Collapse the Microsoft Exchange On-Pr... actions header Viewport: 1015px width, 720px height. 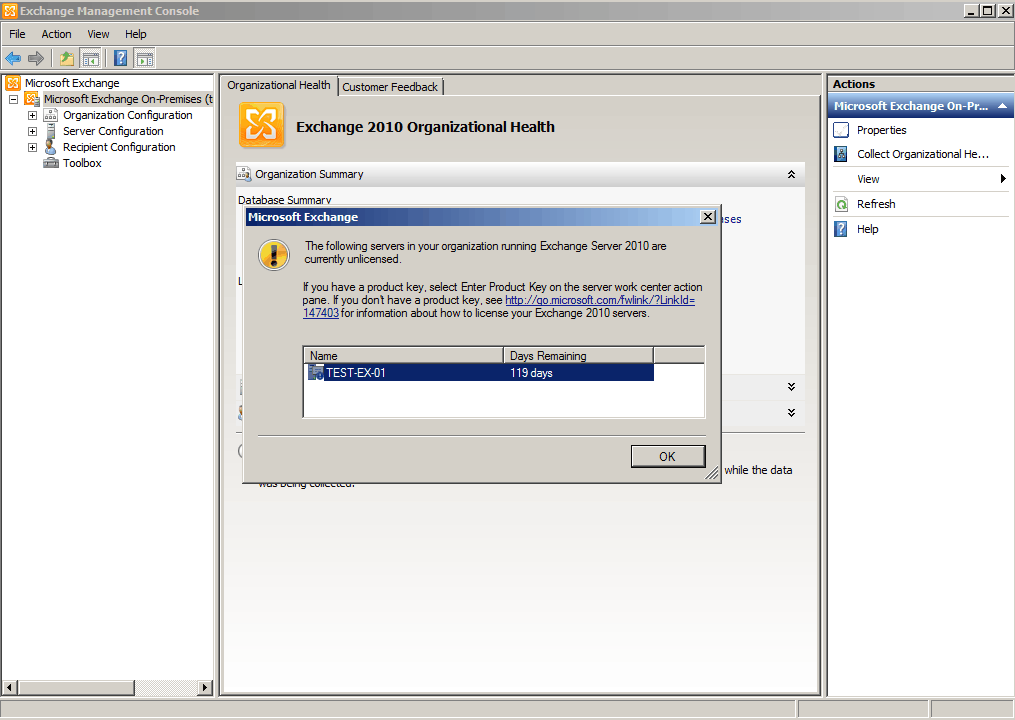[1002, 106]
